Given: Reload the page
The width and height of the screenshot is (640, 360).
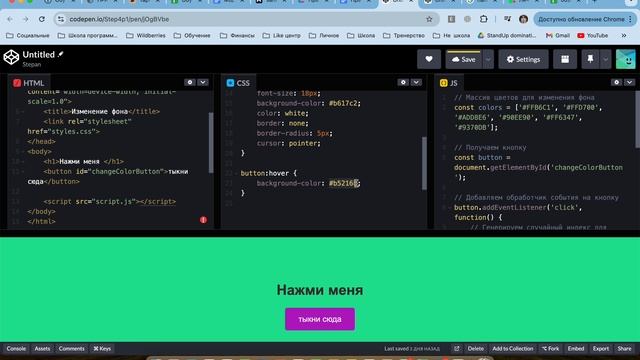Looking at the screenshot, I should (x=42, y=19).
